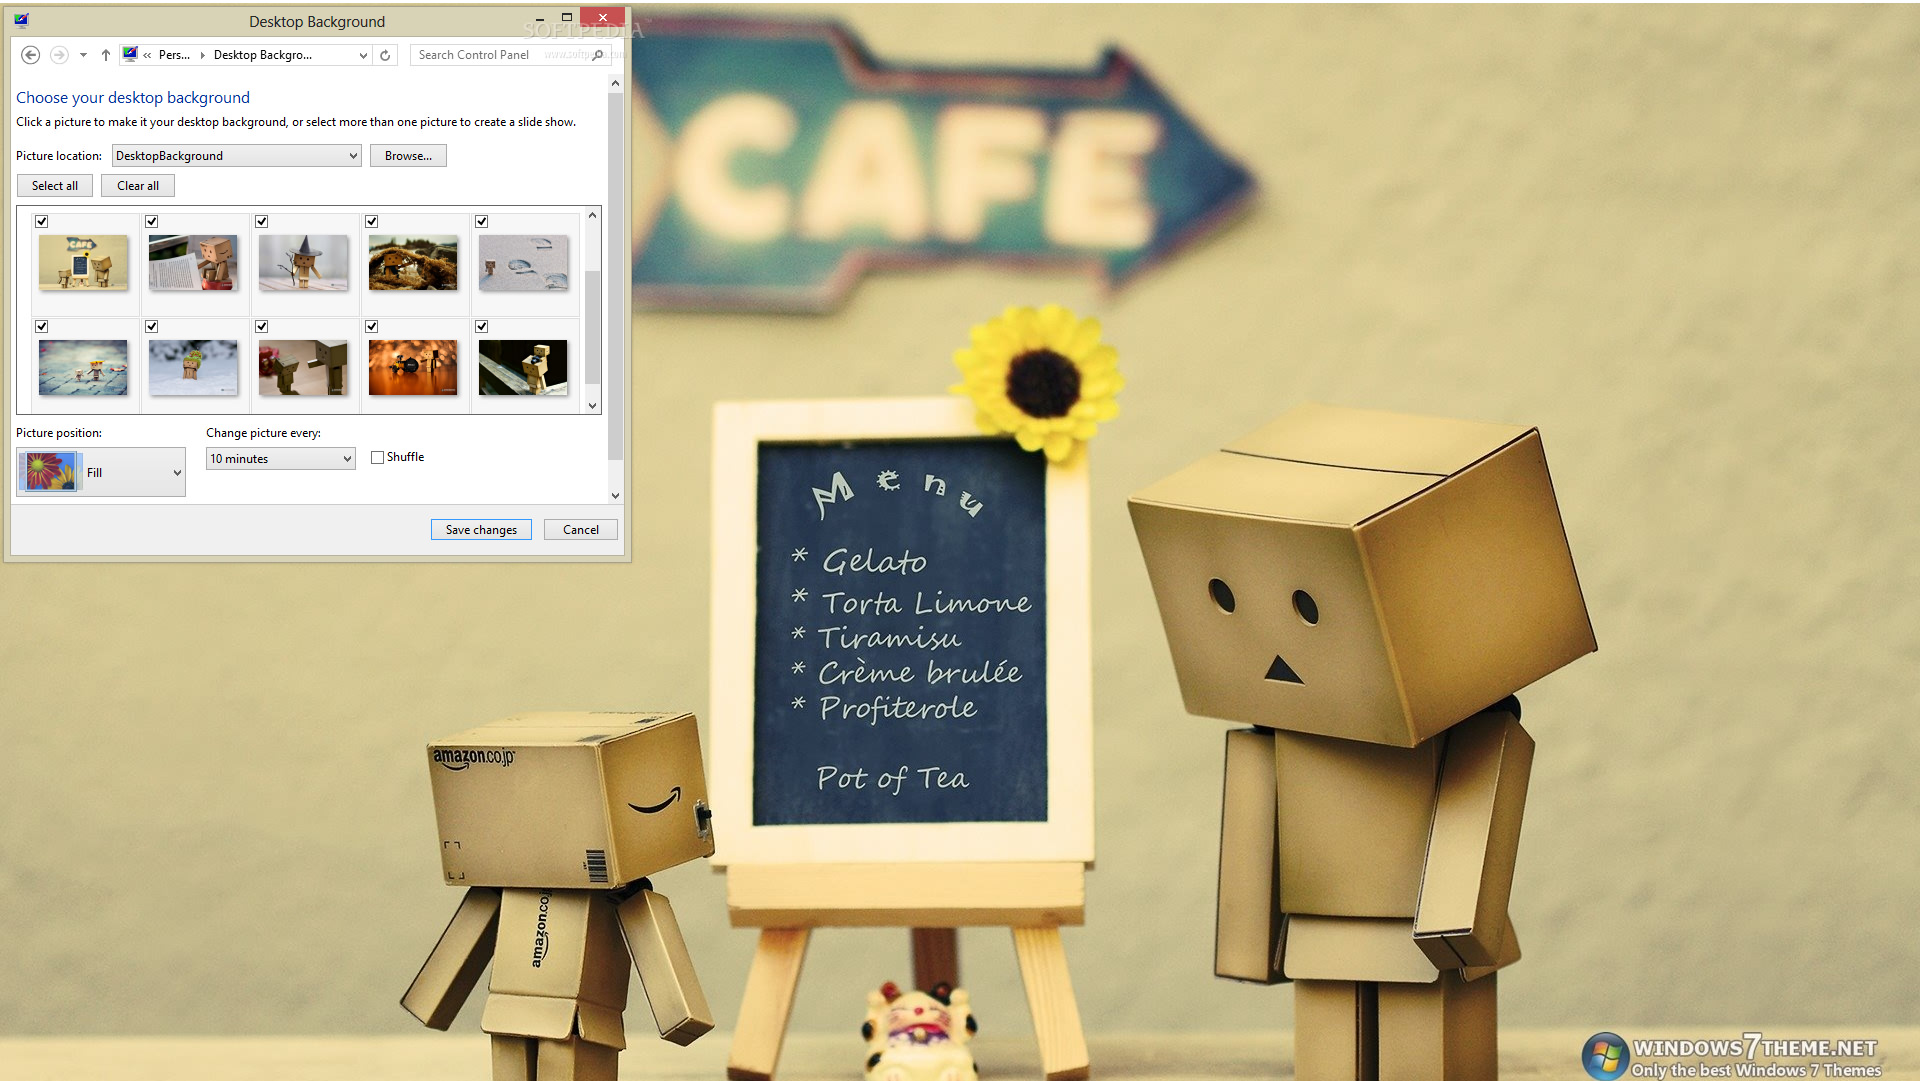Uncheck the newspaper Danbo wallpaper checkbox
The width and height of the screenshot is (1920, 1081).
click(x=152, y=222)
